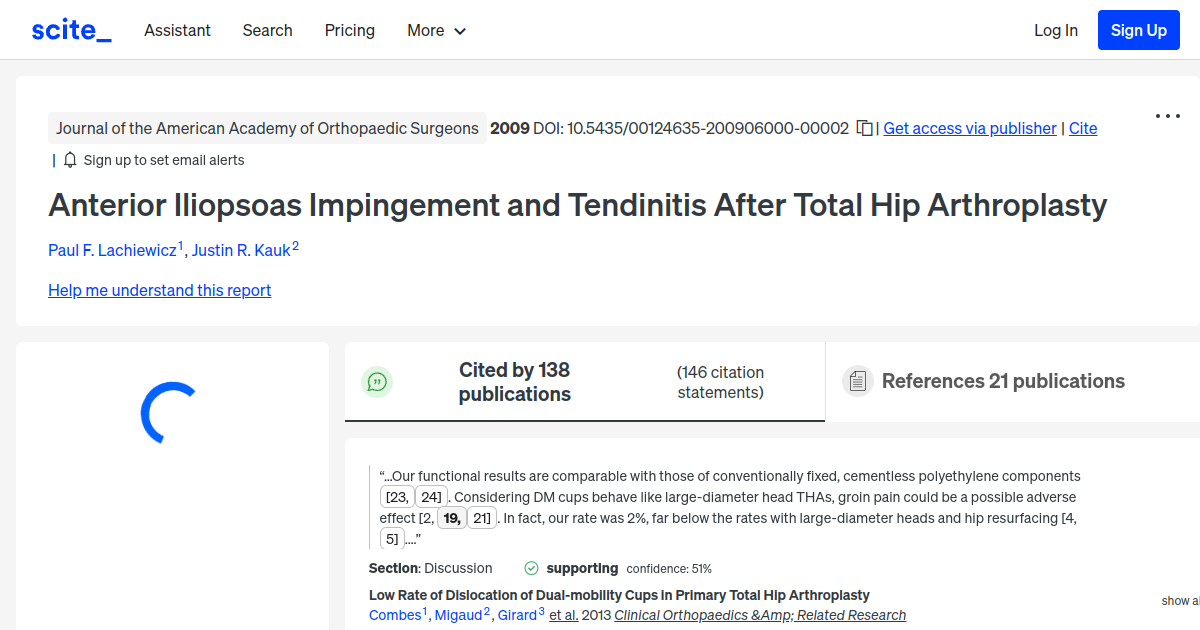Click the scite_ logo
Screen dimensions: 1200x630
point(70,29)
